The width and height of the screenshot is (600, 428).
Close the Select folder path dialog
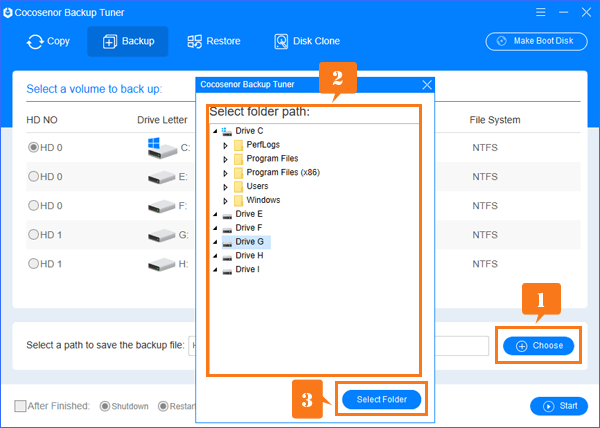427,85
